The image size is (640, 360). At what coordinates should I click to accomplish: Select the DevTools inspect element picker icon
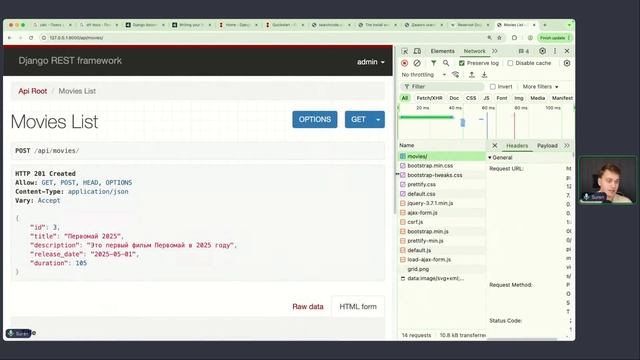tap(404, 51)
